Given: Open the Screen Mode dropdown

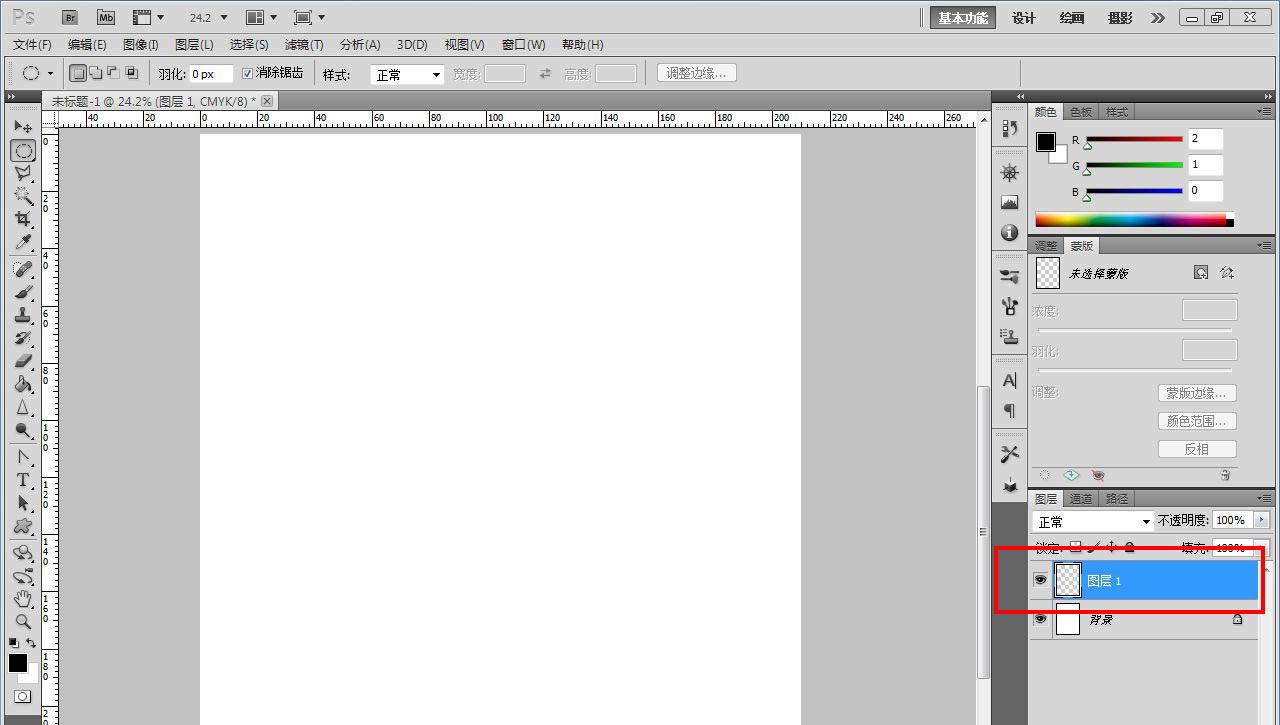Looking at the screenshot, I should 310,17.
